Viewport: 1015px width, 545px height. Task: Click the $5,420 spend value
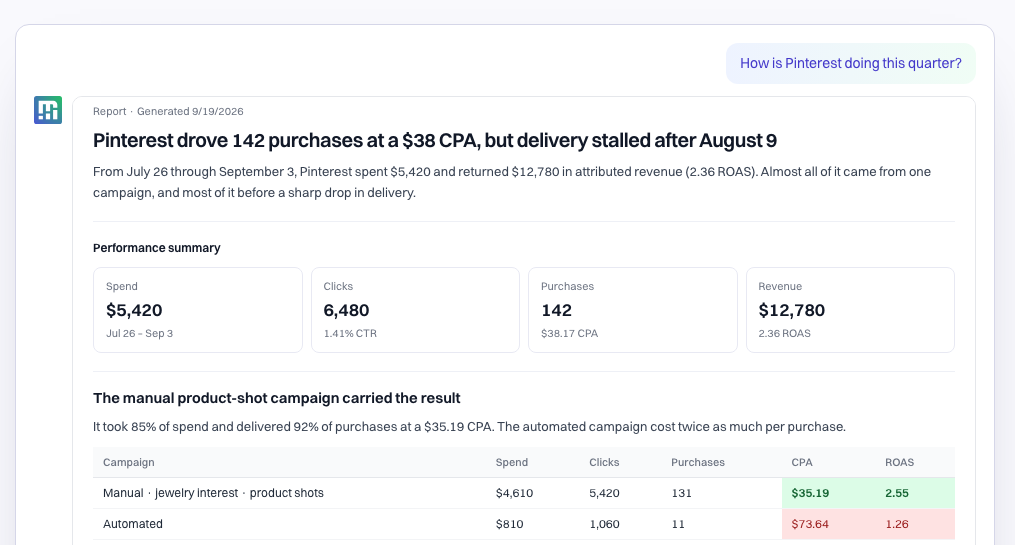[x=134, y=310]
